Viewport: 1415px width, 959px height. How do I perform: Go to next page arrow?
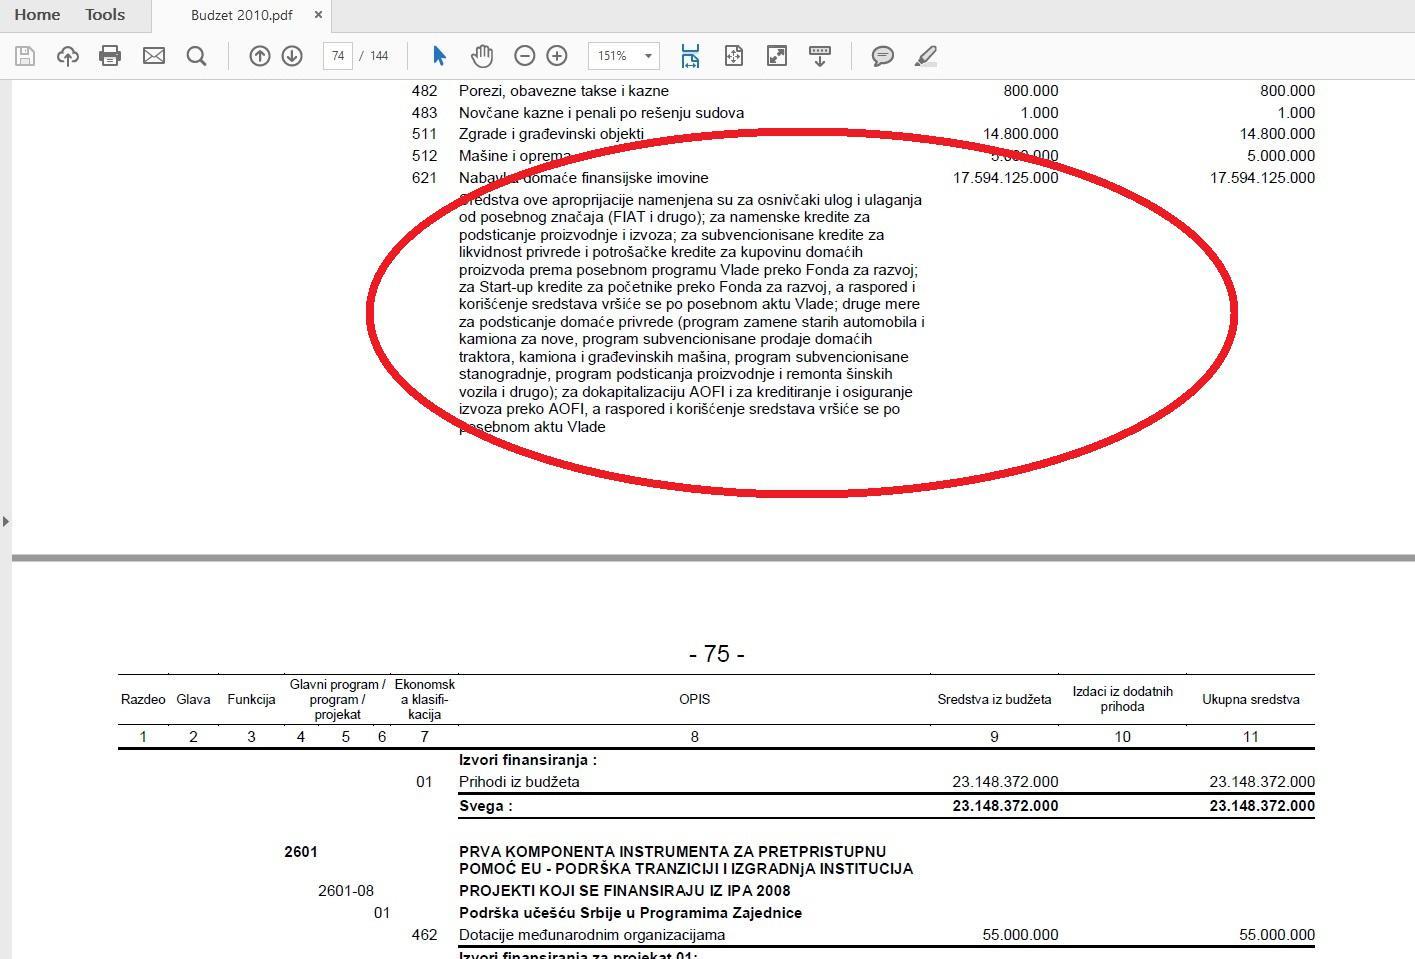tap(292, 56)
